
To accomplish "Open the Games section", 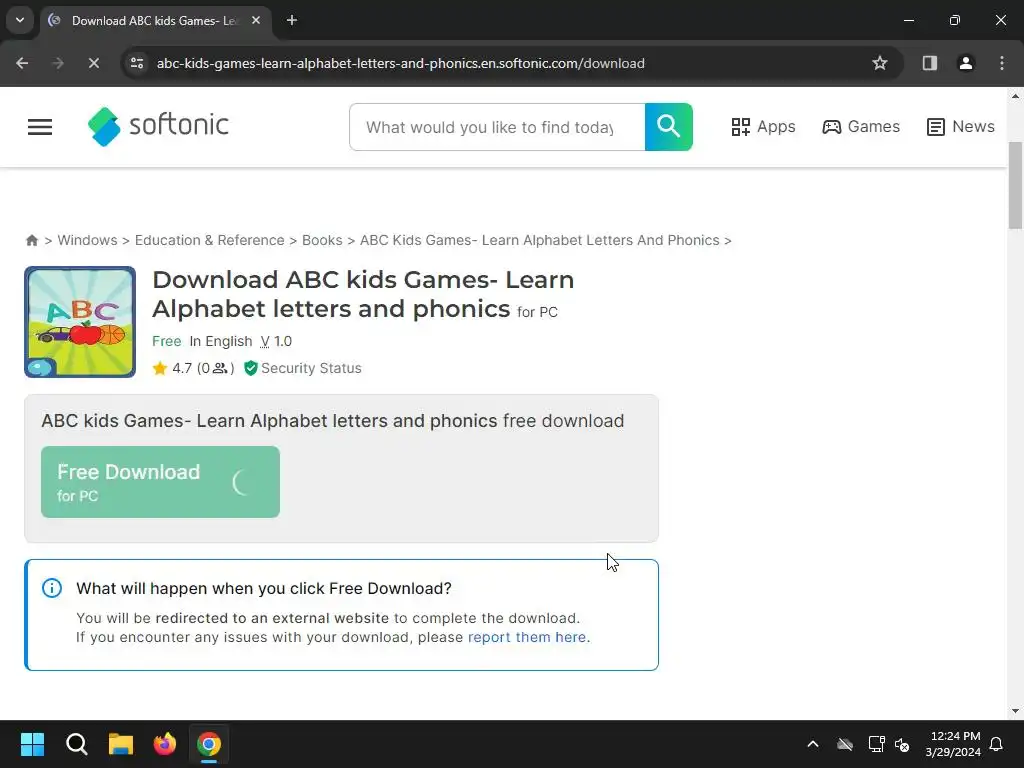I will [x=861, y=127].
